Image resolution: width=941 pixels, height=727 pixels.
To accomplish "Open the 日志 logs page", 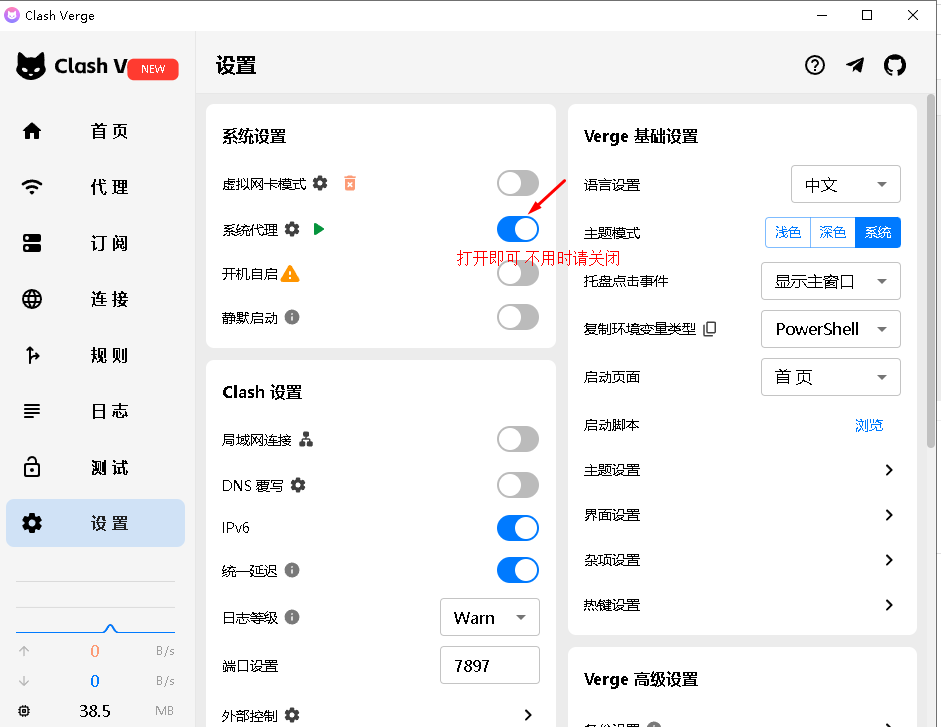I will coord(95,411).
